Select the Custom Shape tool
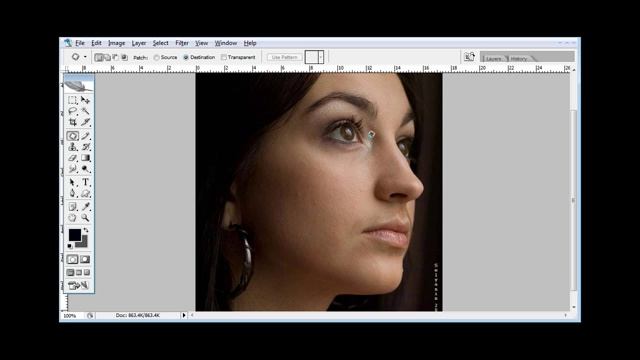640x360 pixels. tap(85, 193)
